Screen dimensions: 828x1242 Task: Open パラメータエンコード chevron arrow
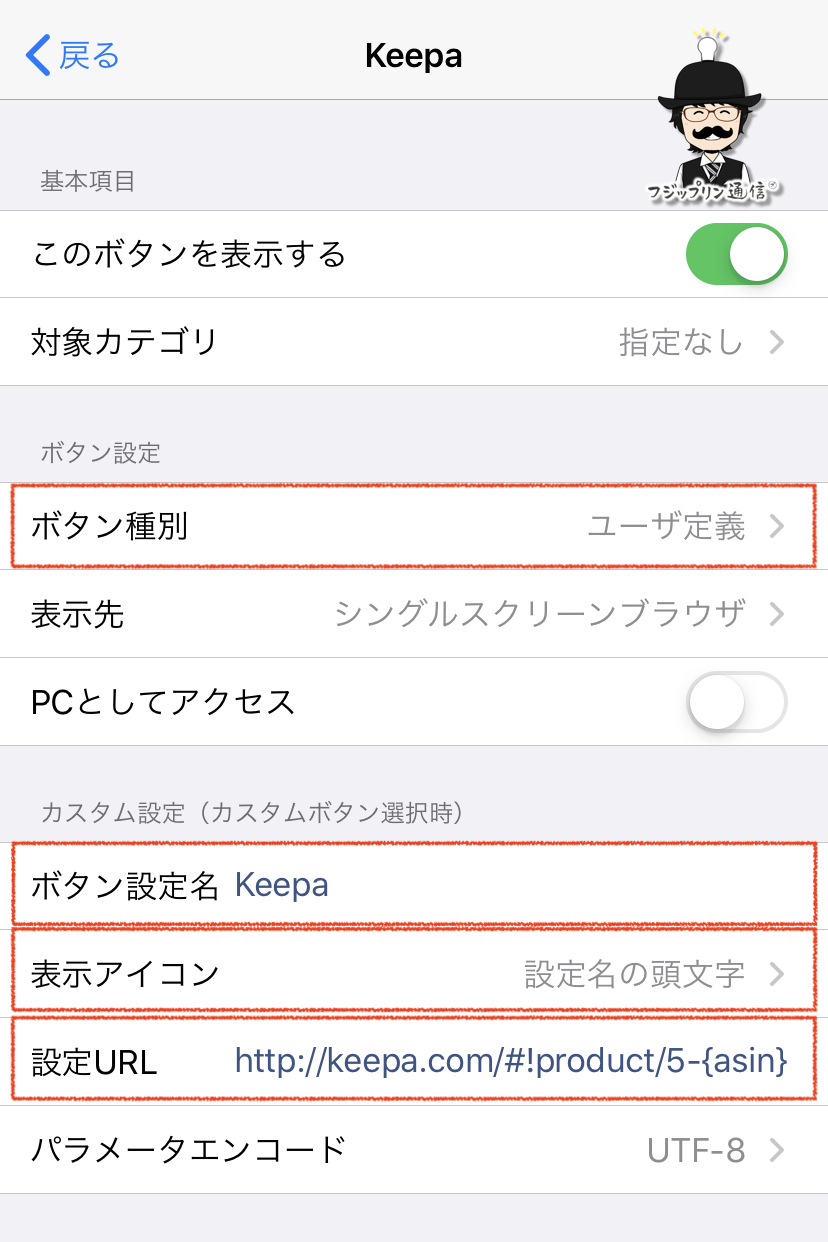tap(777, 1151)
